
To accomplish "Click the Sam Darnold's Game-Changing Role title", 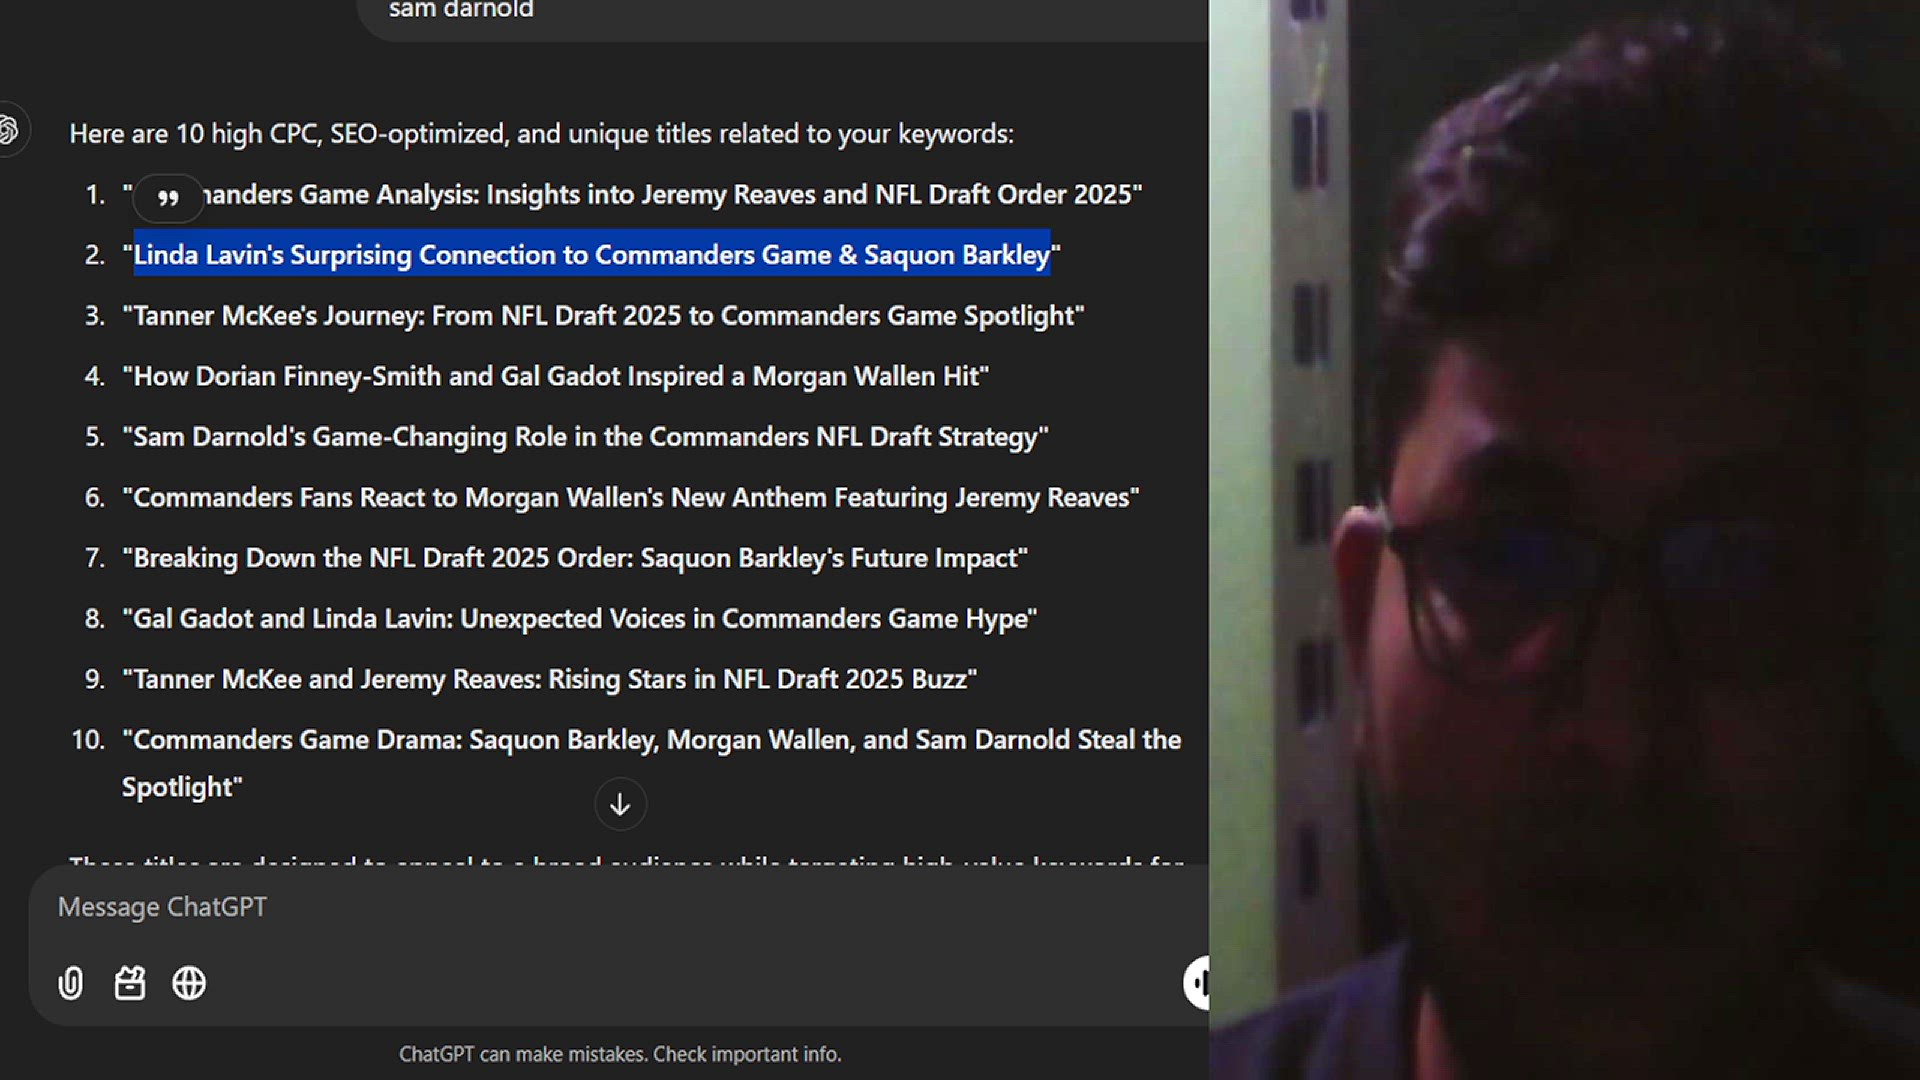I will click(585, 437).
